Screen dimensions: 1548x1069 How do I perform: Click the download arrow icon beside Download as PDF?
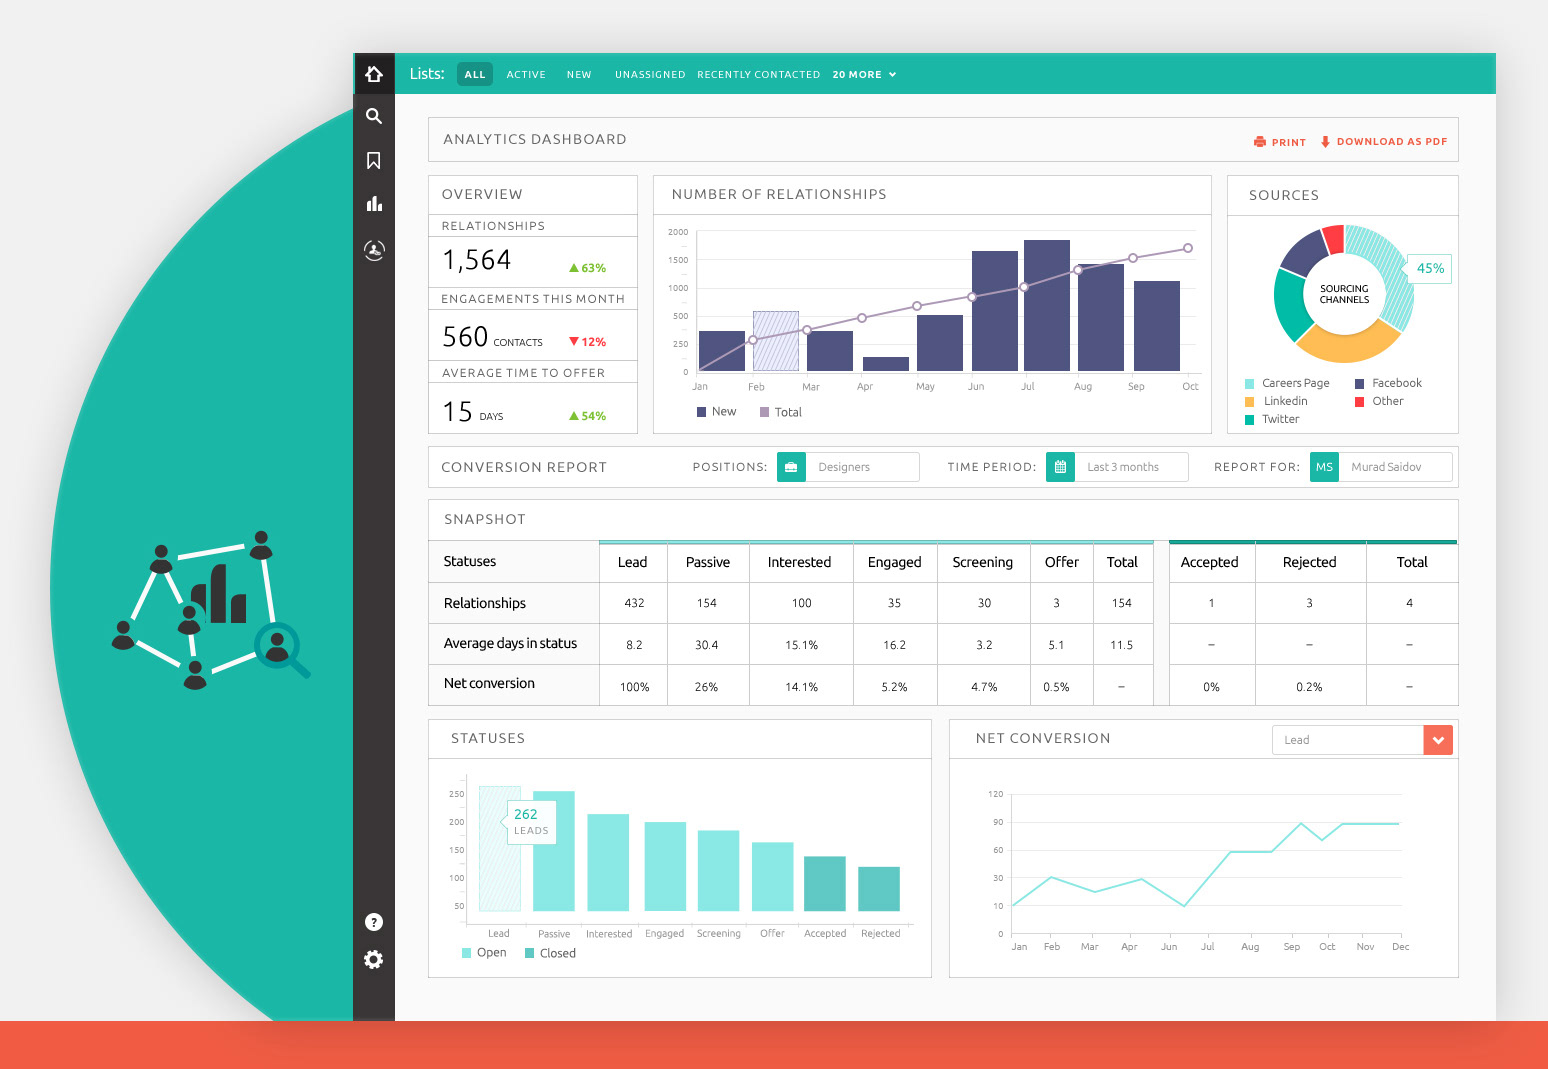pos(1325,142)
